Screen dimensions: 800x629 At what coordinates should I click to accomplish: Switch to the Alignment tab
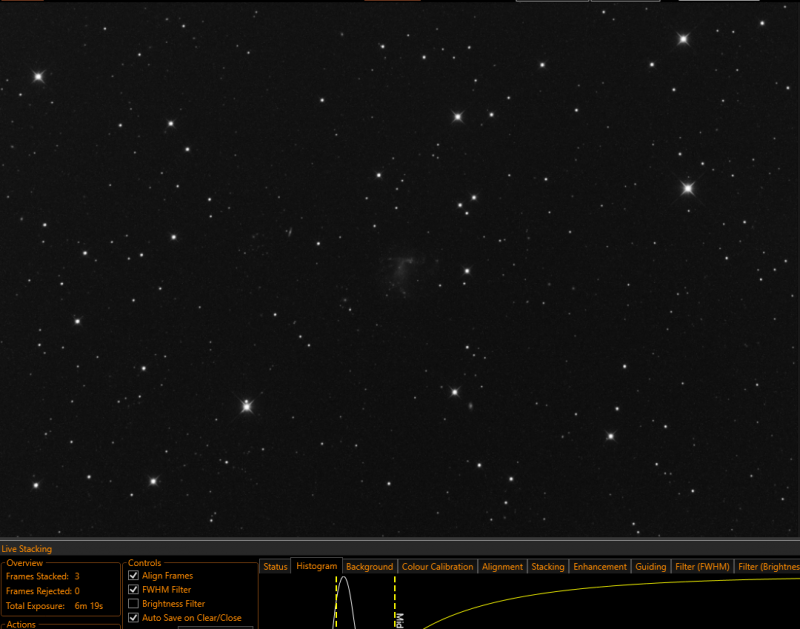(502, 566)
